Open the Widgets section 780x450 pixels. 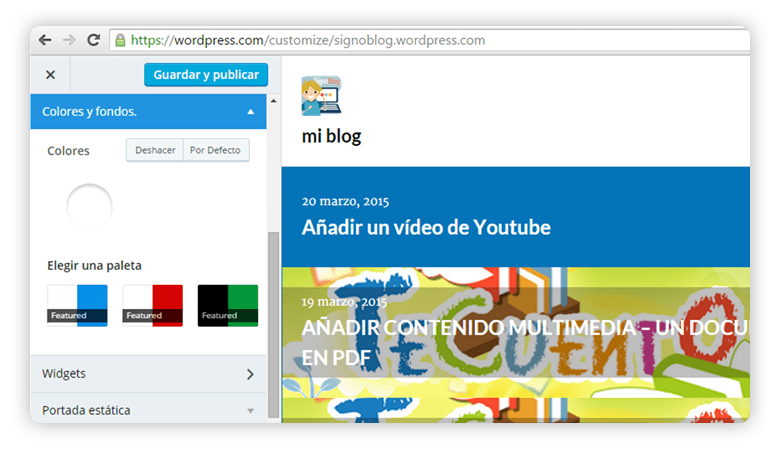pos(148,374)
